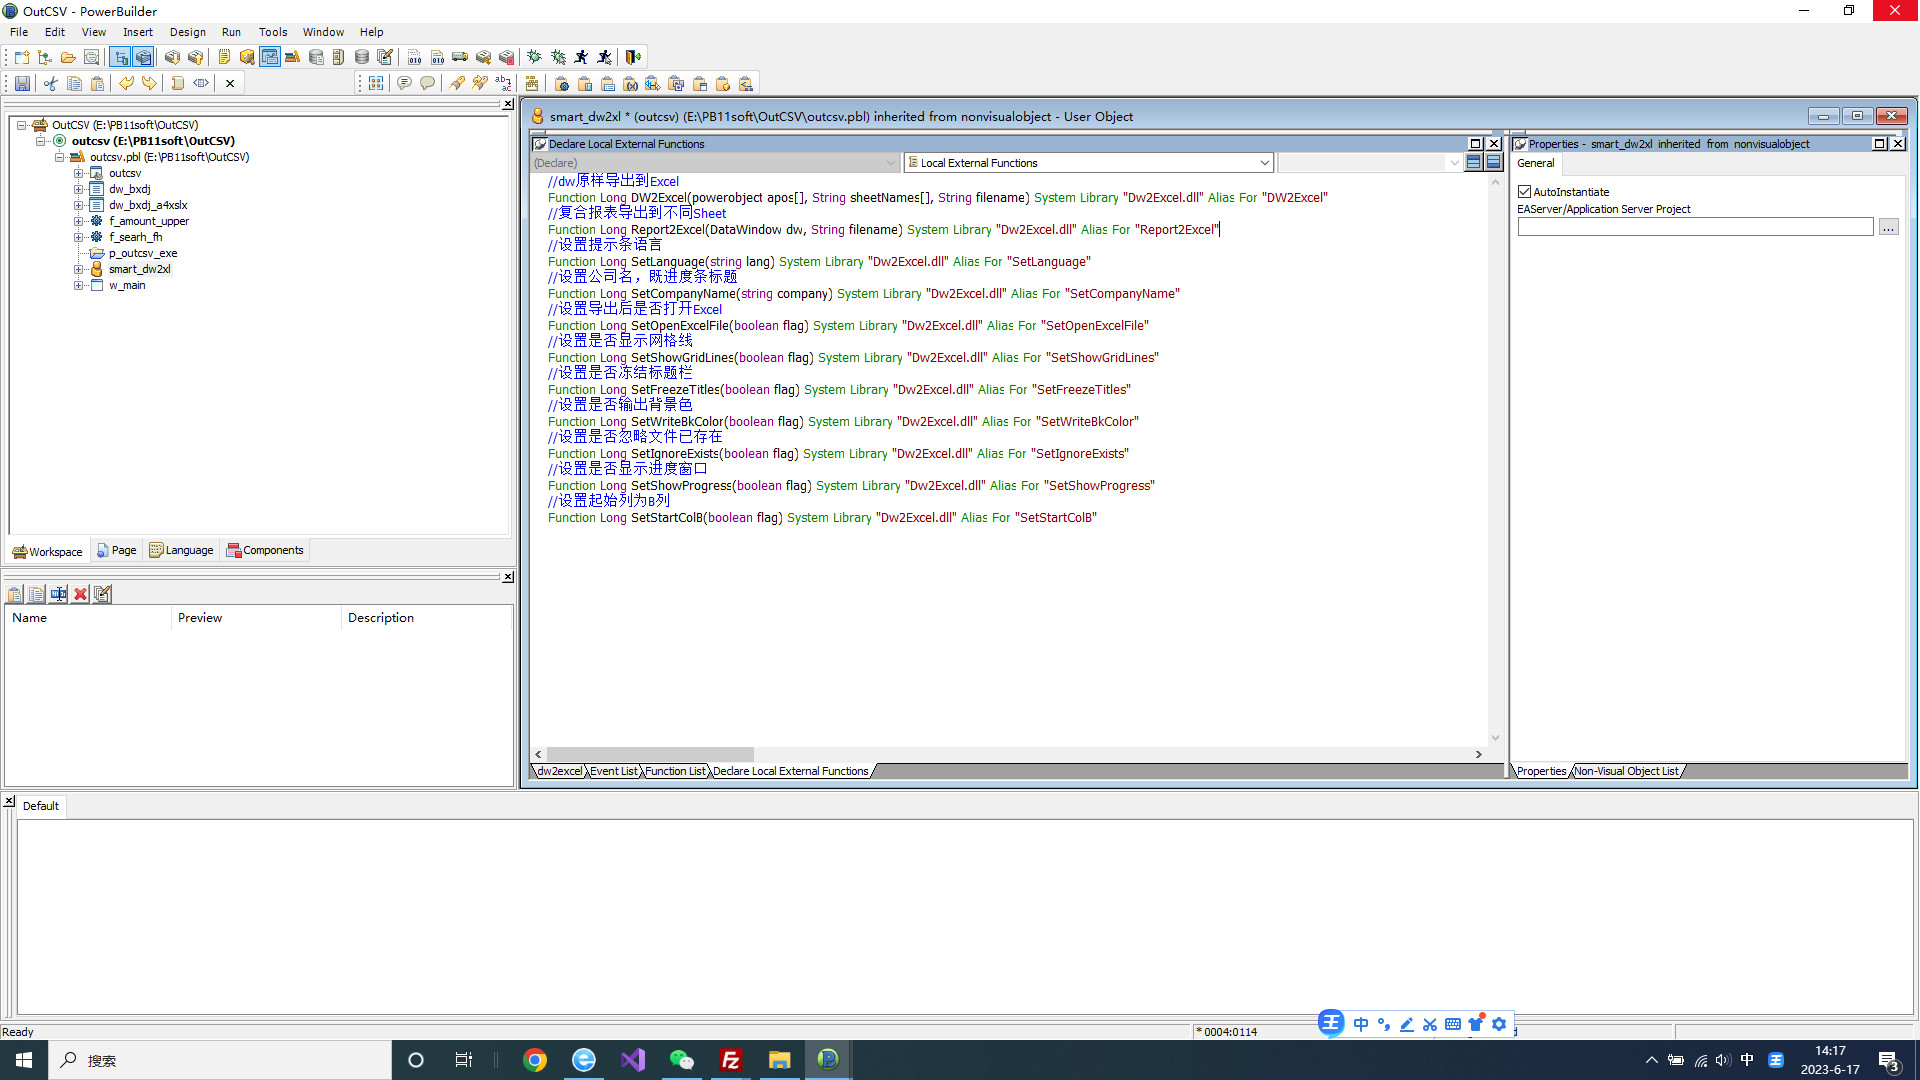Click the paste clip icon in Clip panel
This screenshot has height=1080, width=1920.
[15, 594]
